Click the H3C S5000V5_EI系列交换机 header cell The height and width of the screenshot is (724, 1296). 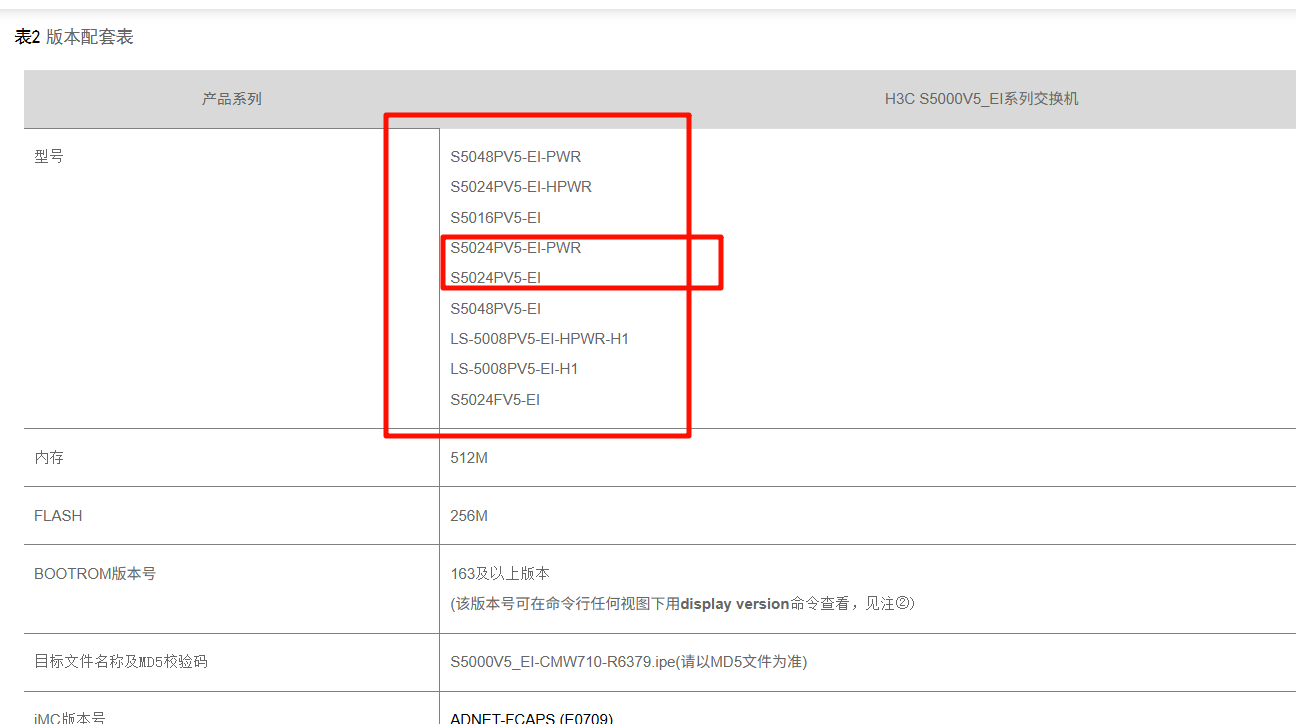point(981,99)
